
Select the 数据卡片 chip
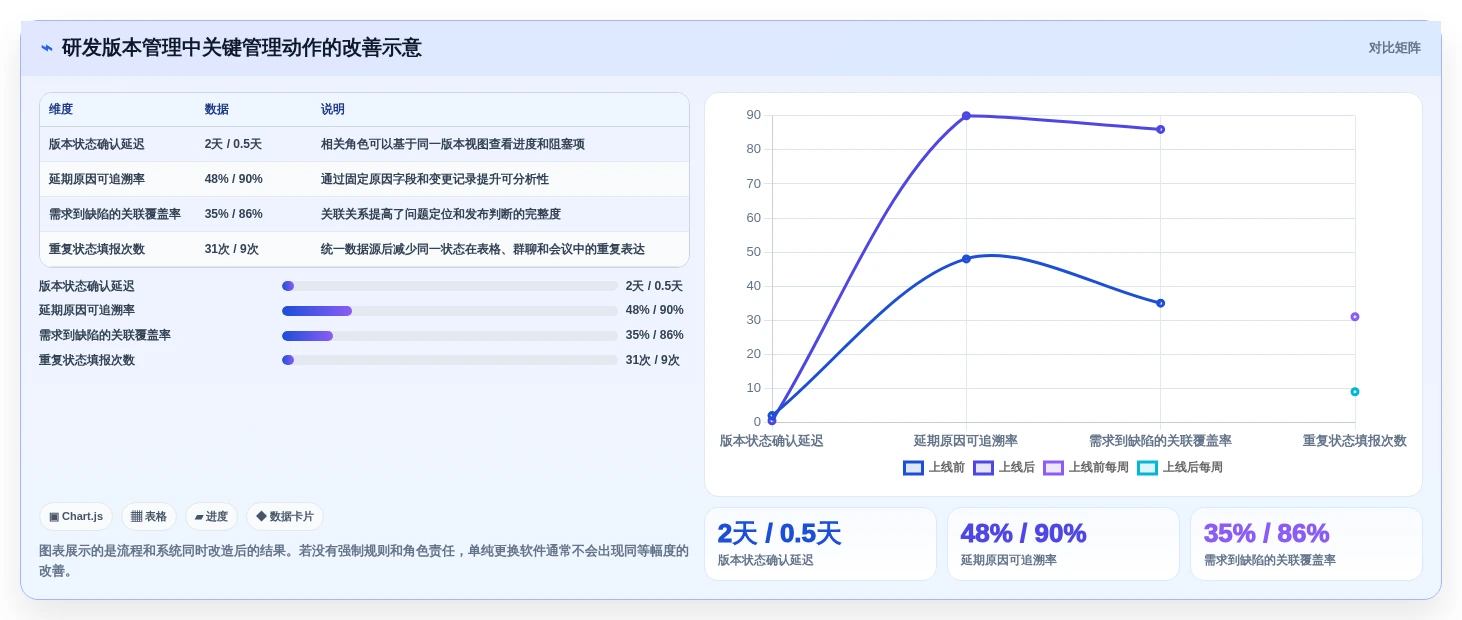point(285,517)
